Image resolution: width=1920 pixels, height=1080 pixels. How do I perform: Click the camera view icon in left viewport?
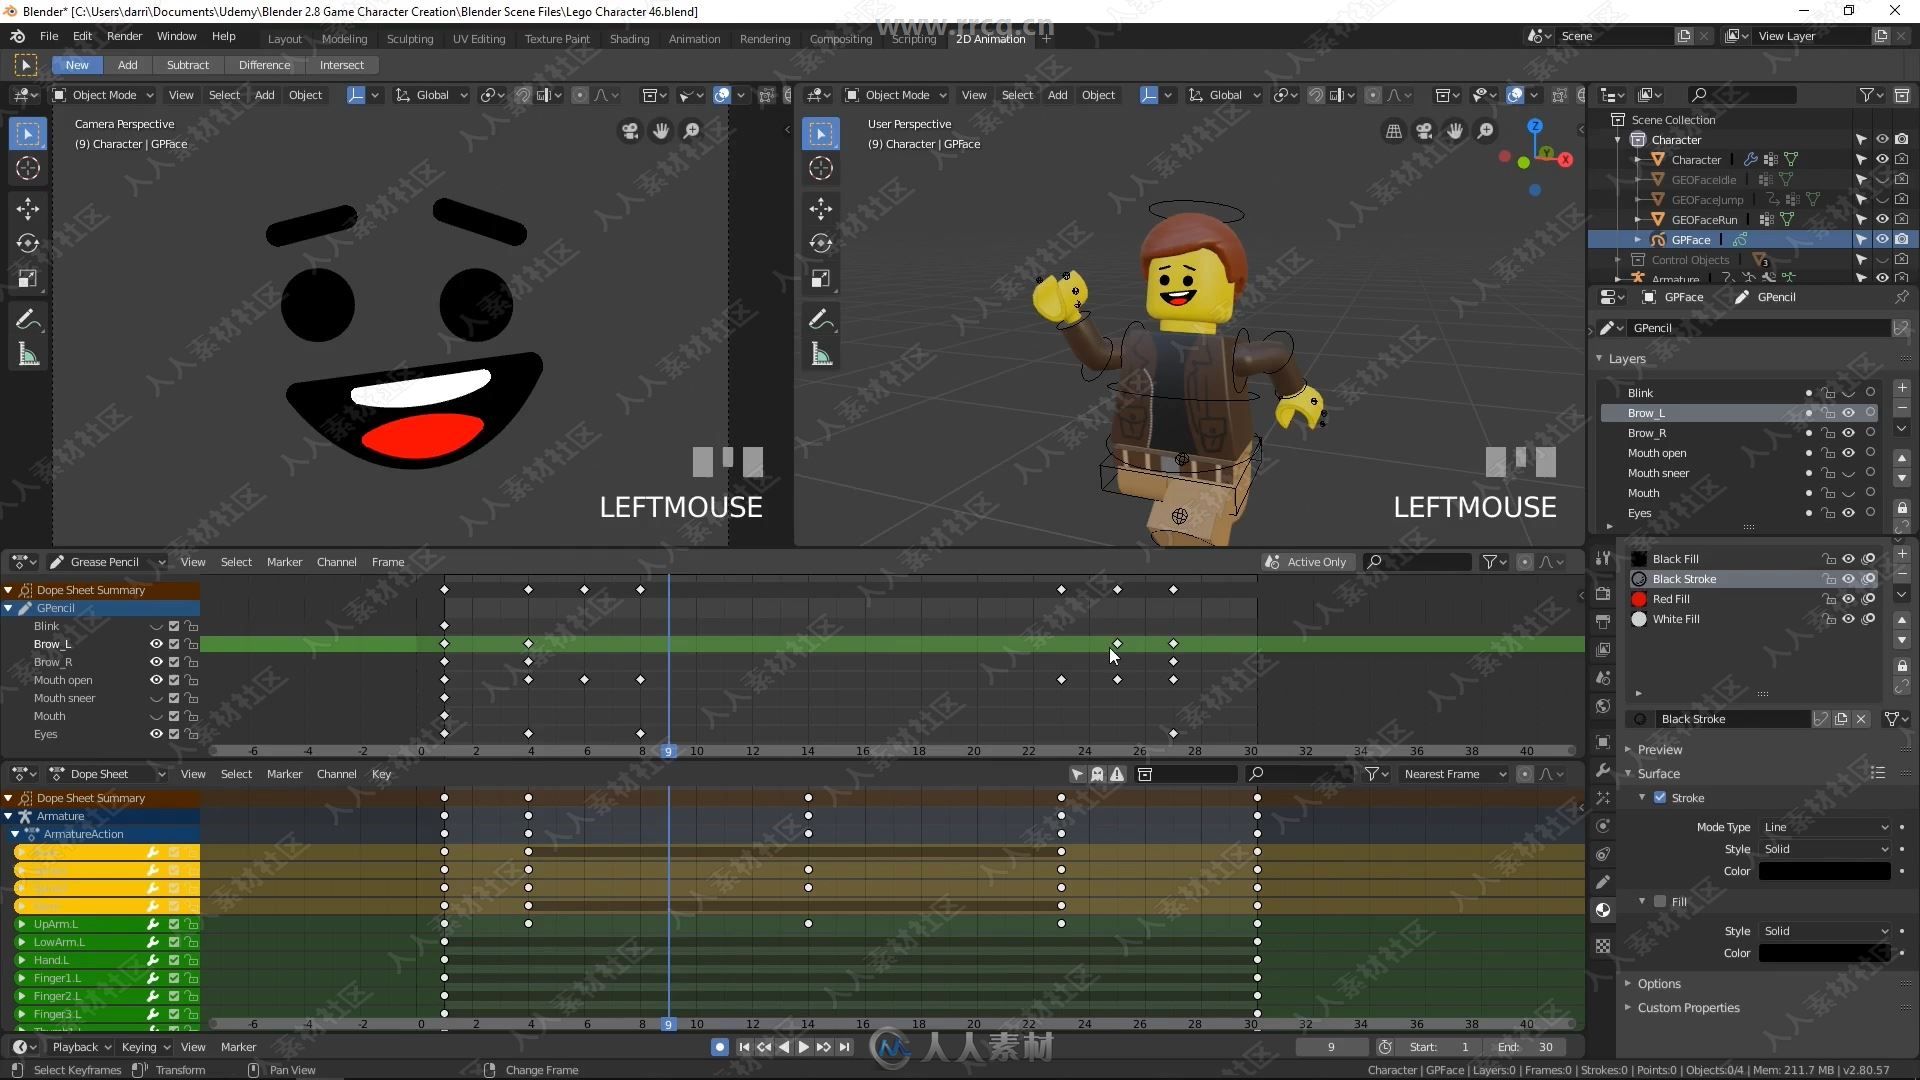[x=630, y=131]
